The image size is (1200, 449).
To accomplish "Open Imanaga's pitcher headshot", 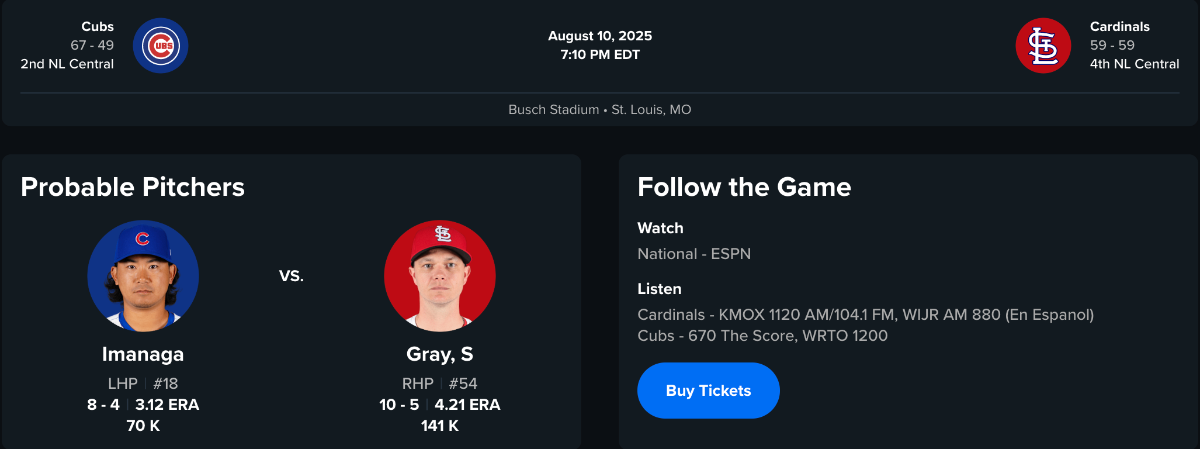I will (143, 276).
